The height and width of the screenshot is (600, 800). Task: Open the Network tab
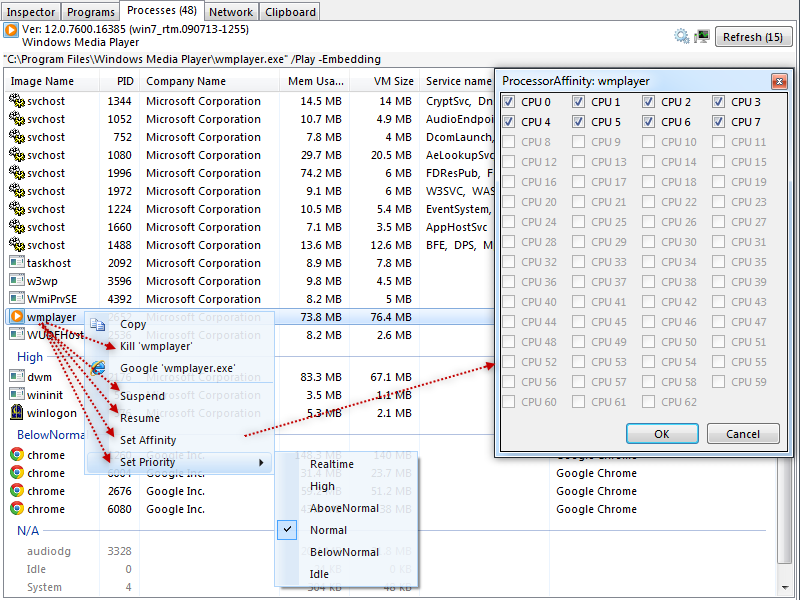pos(231,12)
